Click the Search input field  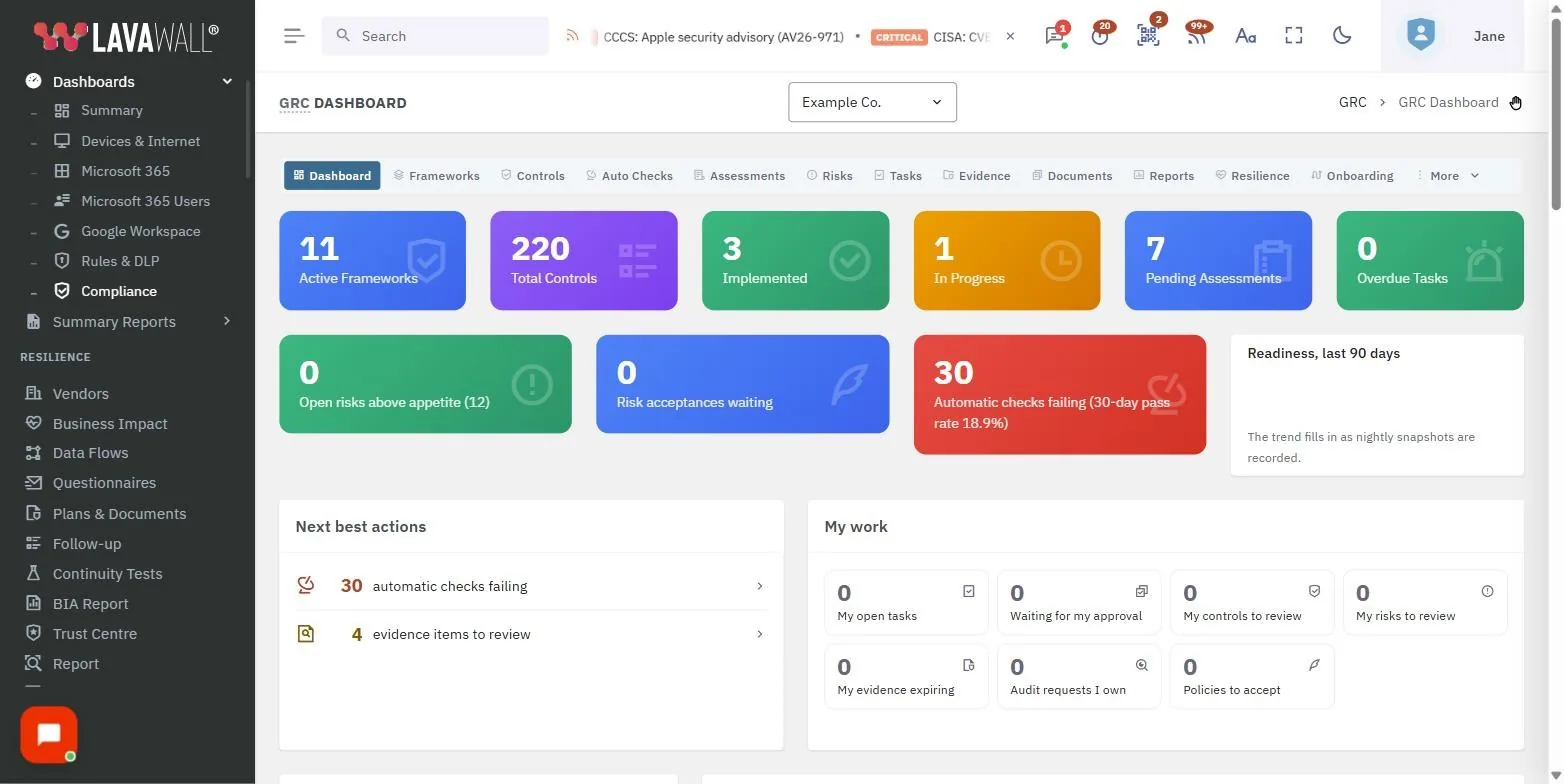pos(435,36)
